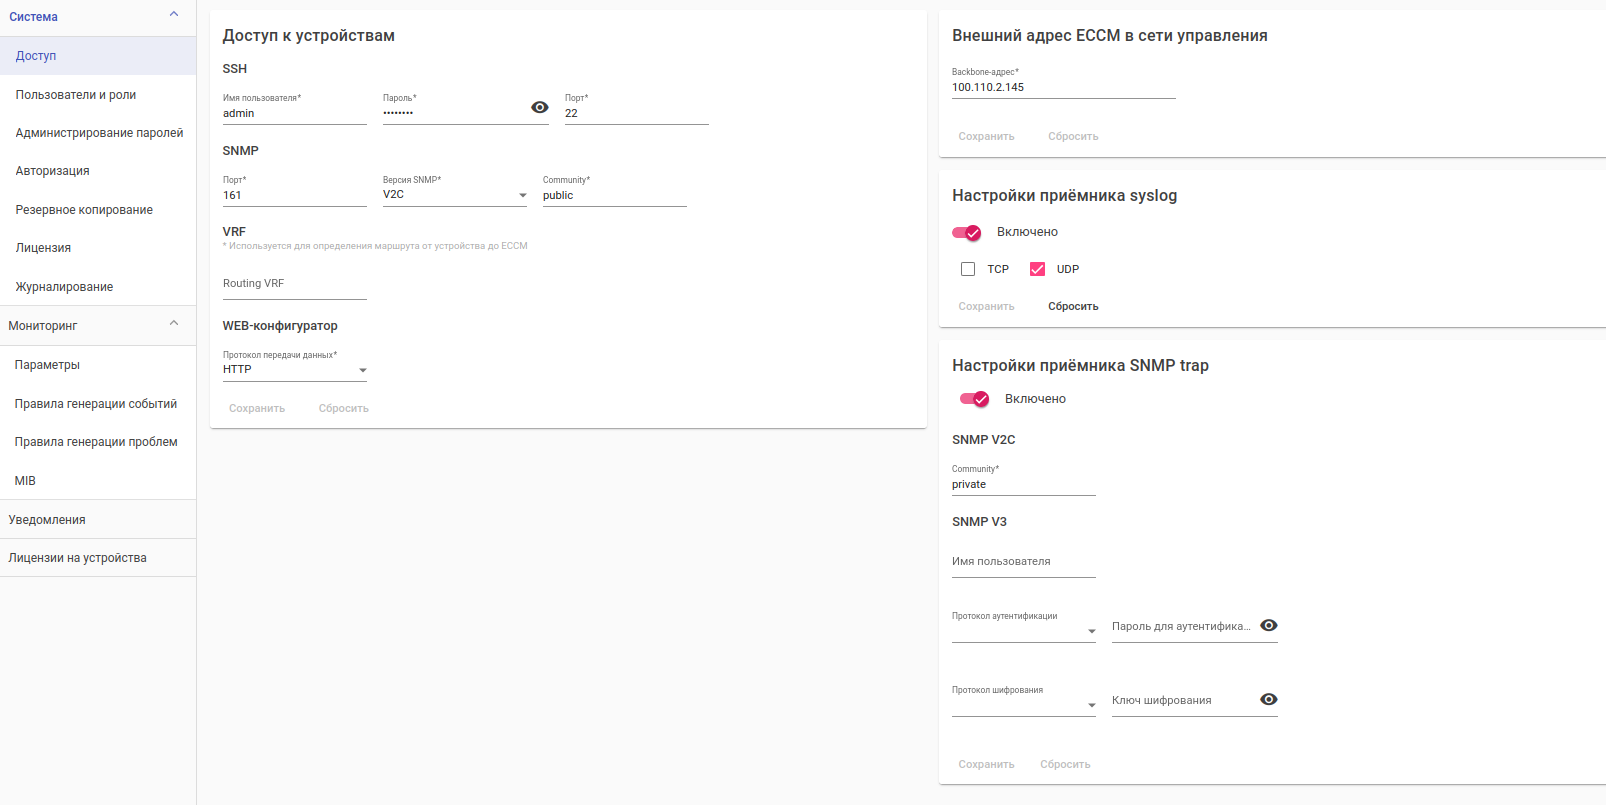This screenshot has width=1606, height=805.
Task: Turn off the SNMP trap receiver switch
Action: coord(975,399)
